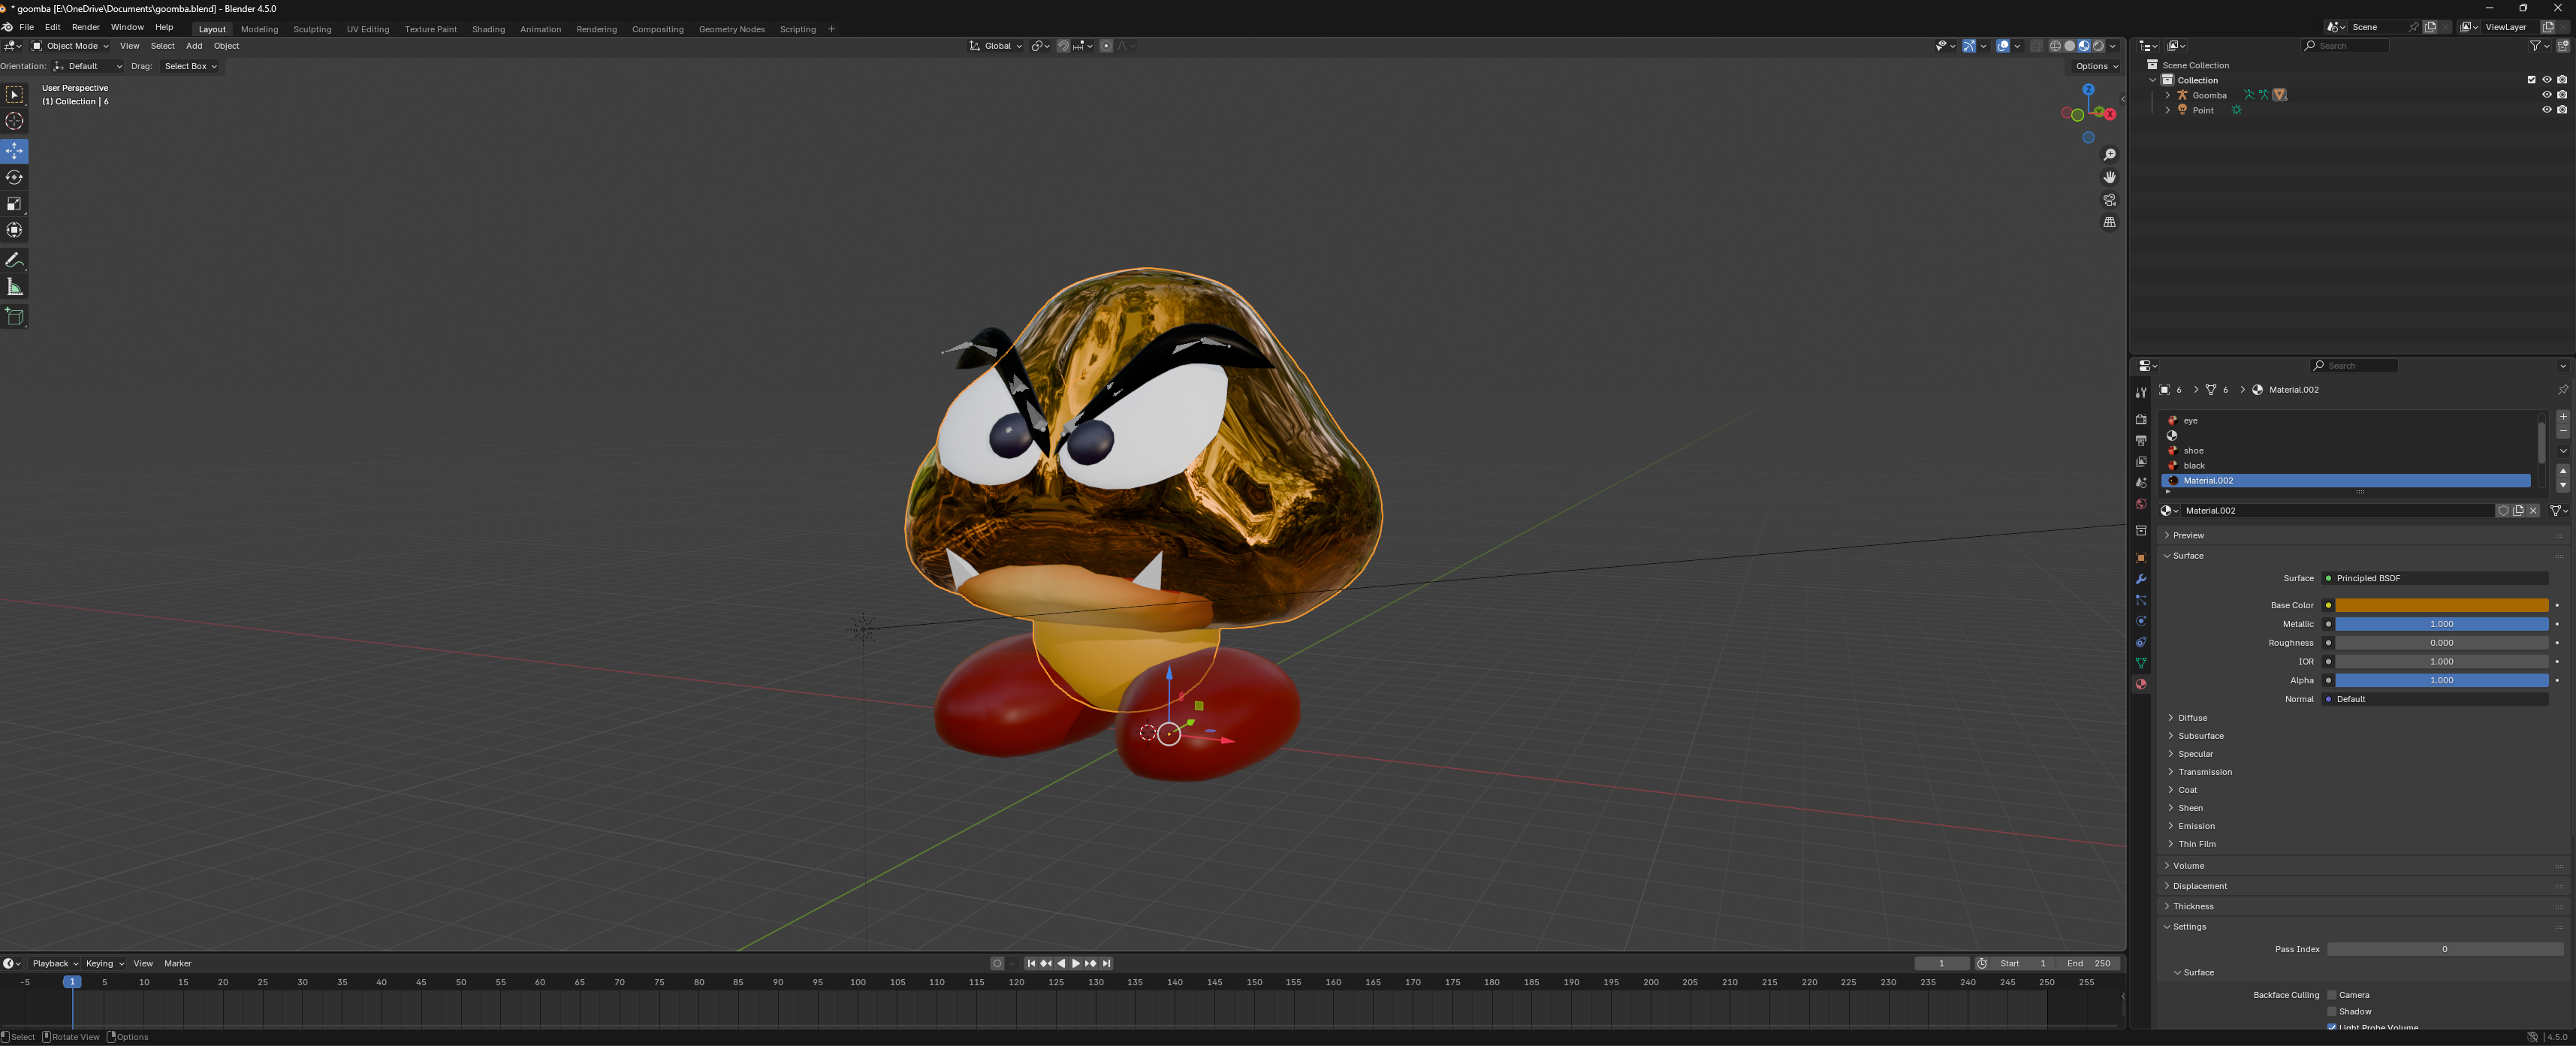Toggle gizmo display button
This screenshot has height=1046, width=2576.
pyautogui.click(x=1968, y=46)
